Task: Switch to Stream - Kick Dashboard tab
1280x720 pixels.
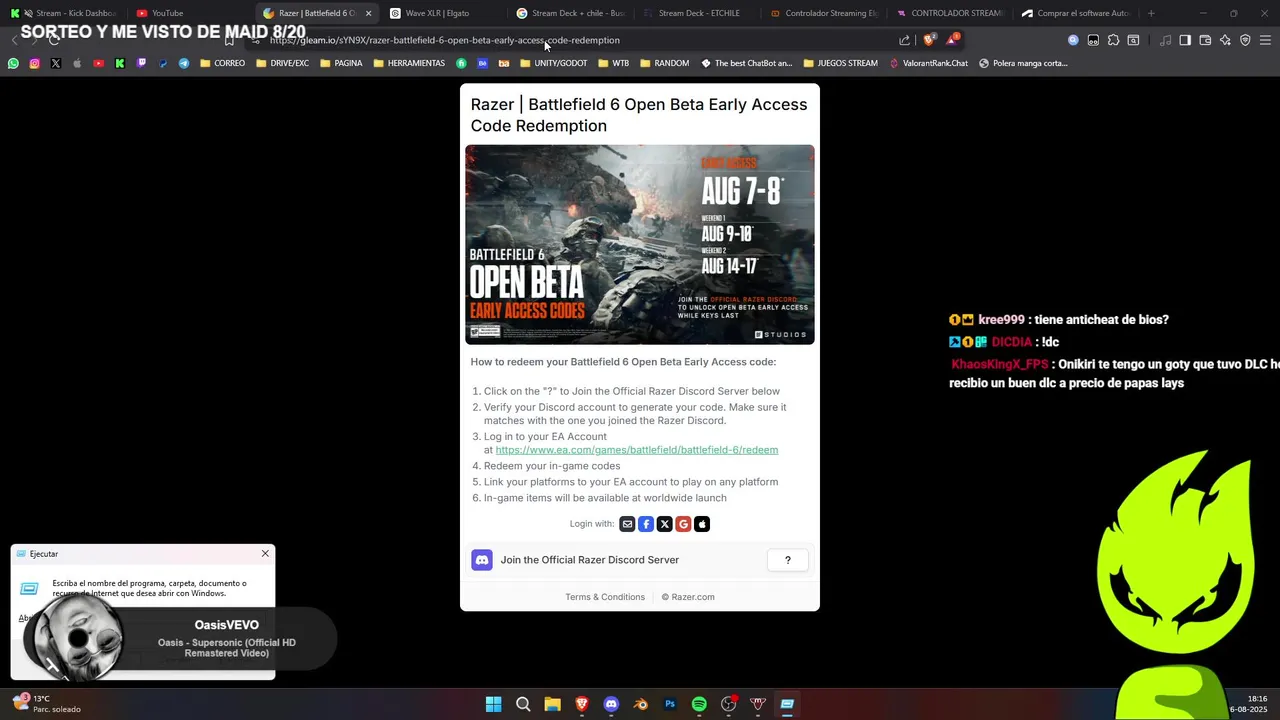Action: pos(64,13)
